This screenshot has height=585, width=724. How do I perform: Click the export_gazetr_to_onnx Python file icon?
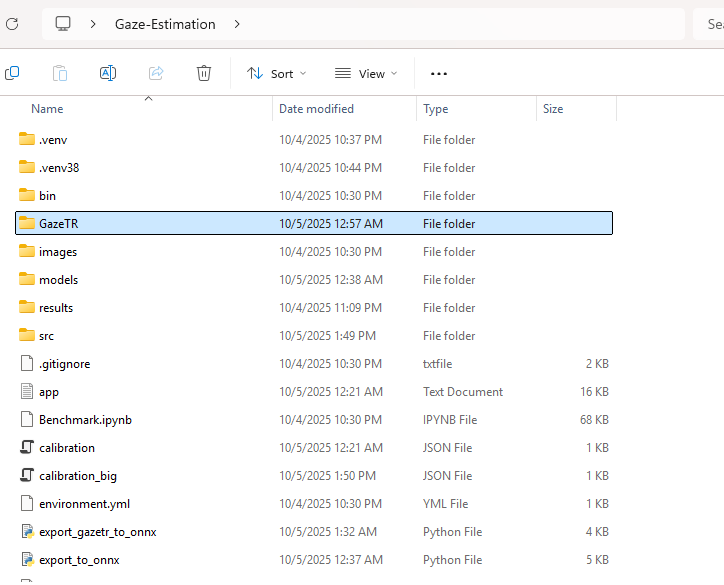pos(27,531)
